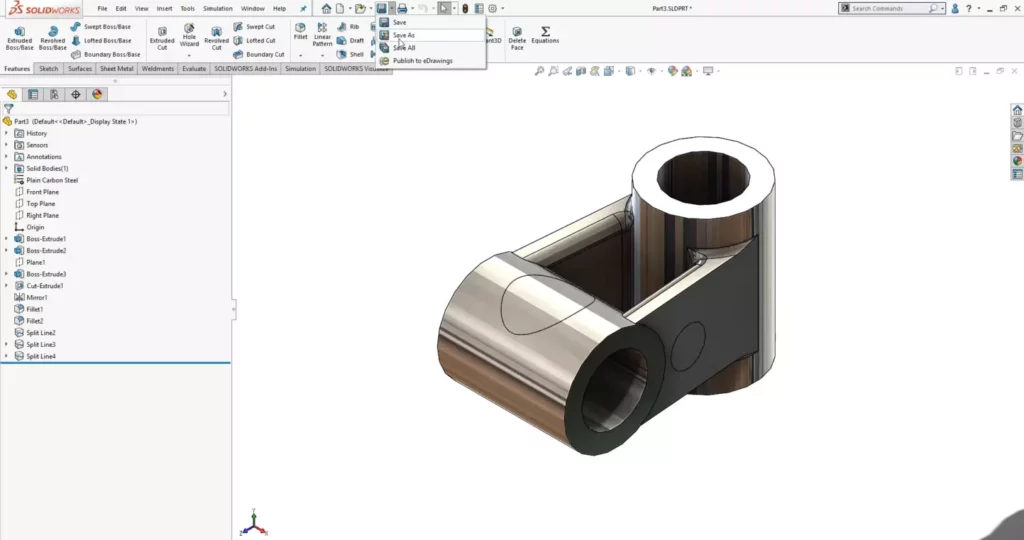This screenshot has height=540, width=1024.
Task: Click the Edit Appearance colored ball icon
Action: 673,71
